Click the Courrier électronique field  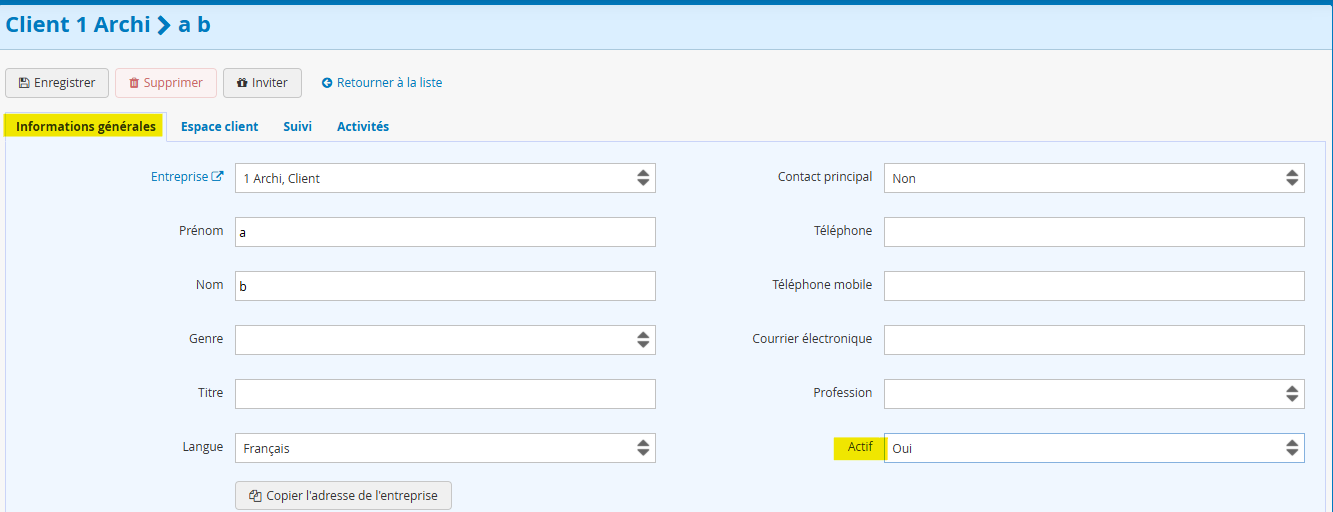1094,340
